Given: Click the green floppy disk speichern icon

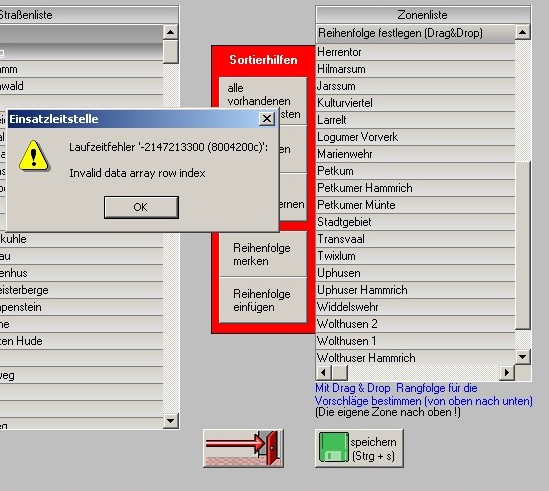Looking at the screenshot, I should point(334,448).
